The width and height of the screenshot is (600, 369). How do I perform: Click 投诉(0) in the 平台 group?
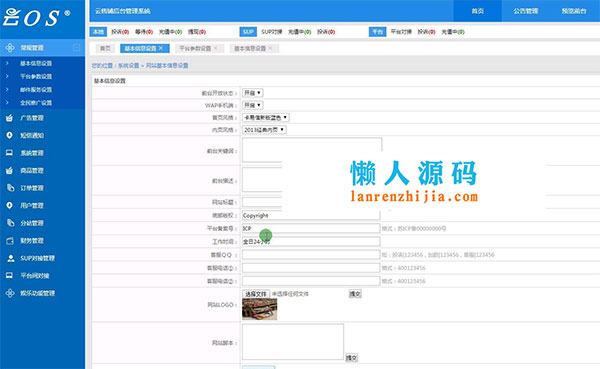click(426, 32)
